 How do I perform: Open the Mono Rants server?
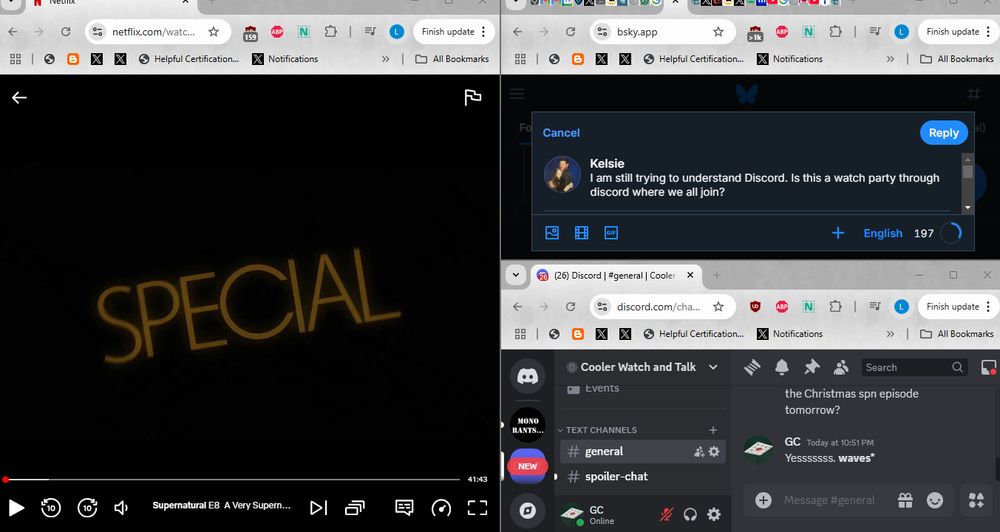click(x=527, y=425)
